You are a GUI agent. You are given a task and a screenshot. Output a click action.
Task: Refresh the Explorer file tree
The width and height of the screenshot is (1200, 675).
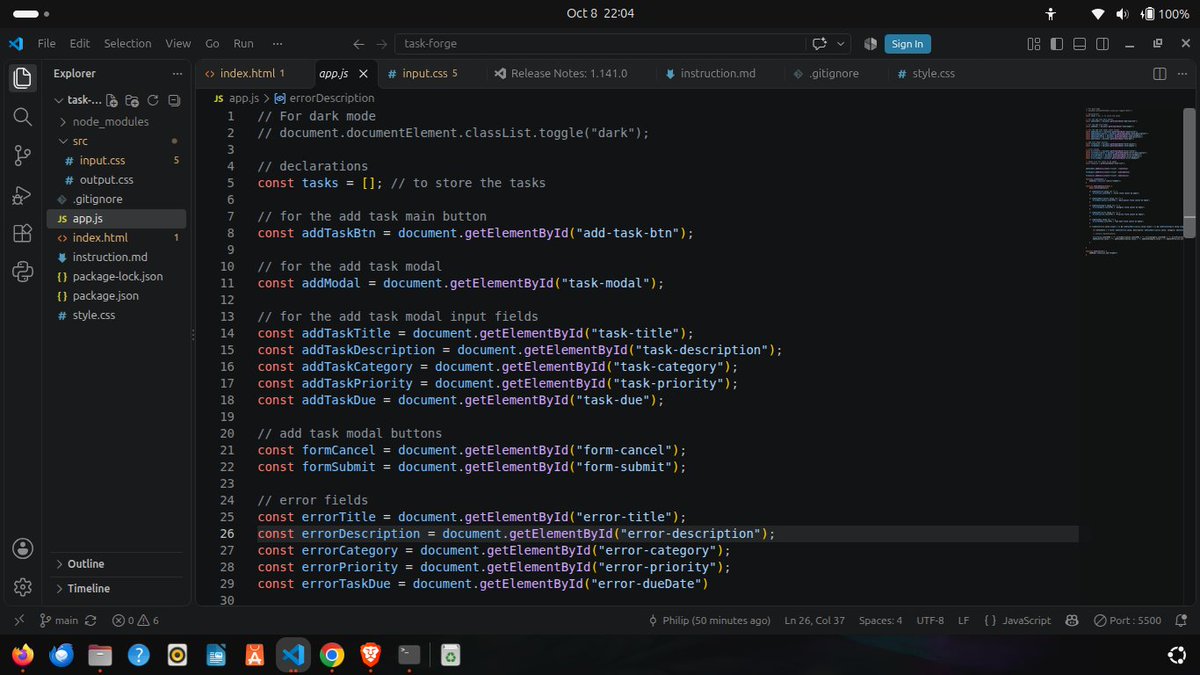click(x=153, y=100)
